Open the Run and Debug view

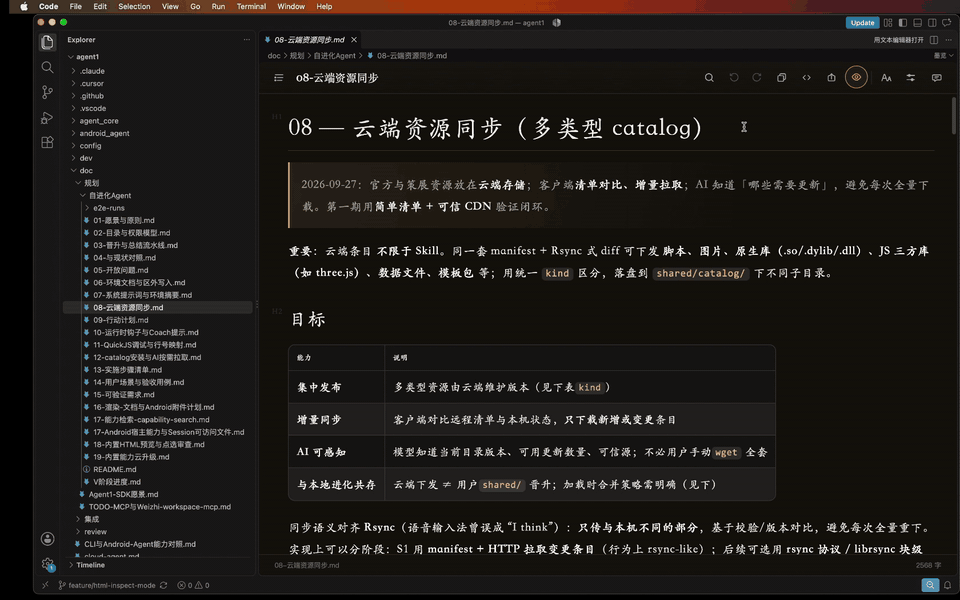[47, 118]
